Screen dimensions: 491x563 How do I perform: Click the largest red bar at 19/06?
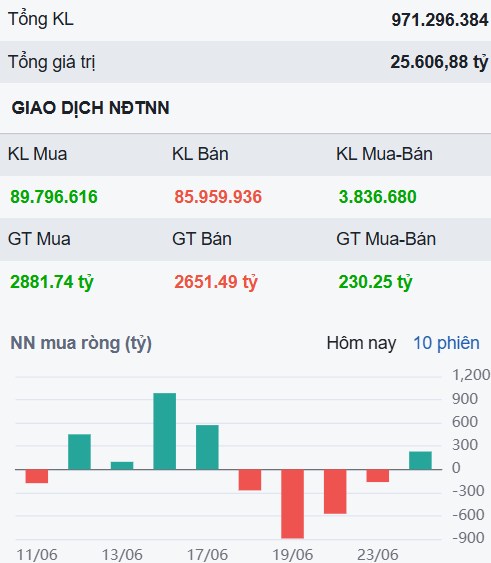tap(292, 504)
